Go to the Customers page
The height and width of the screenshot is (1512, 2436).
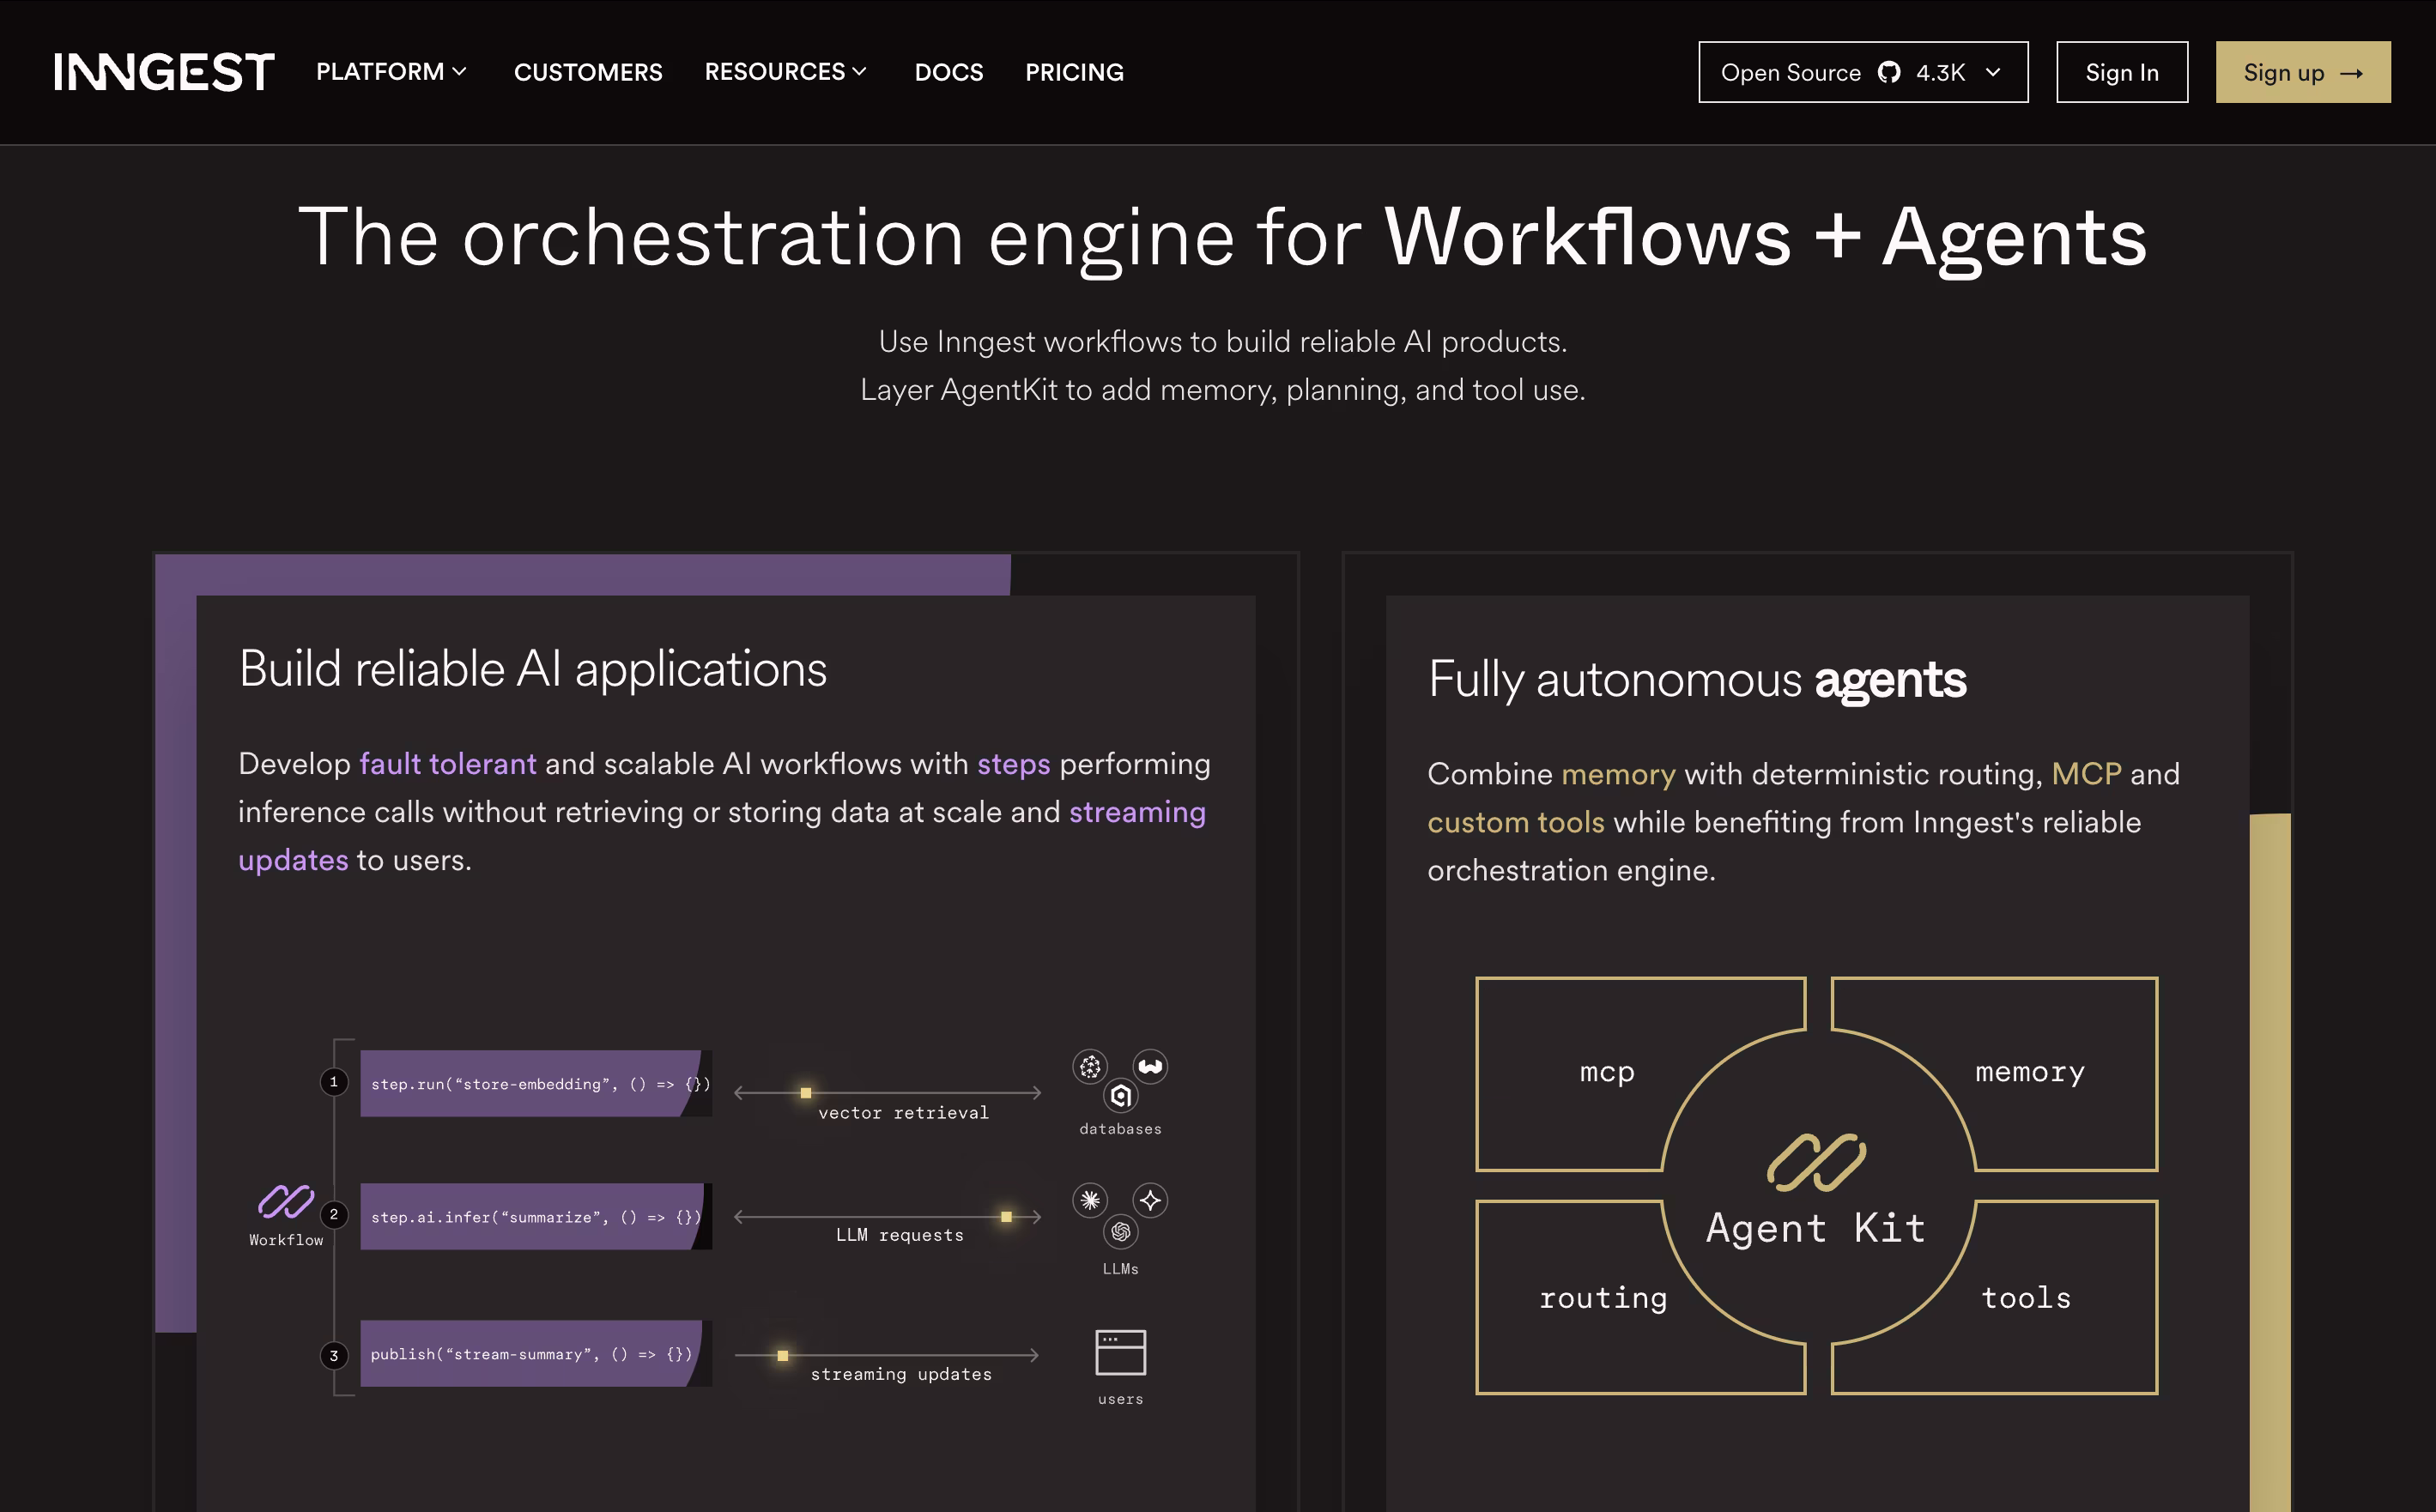[588, 72]
